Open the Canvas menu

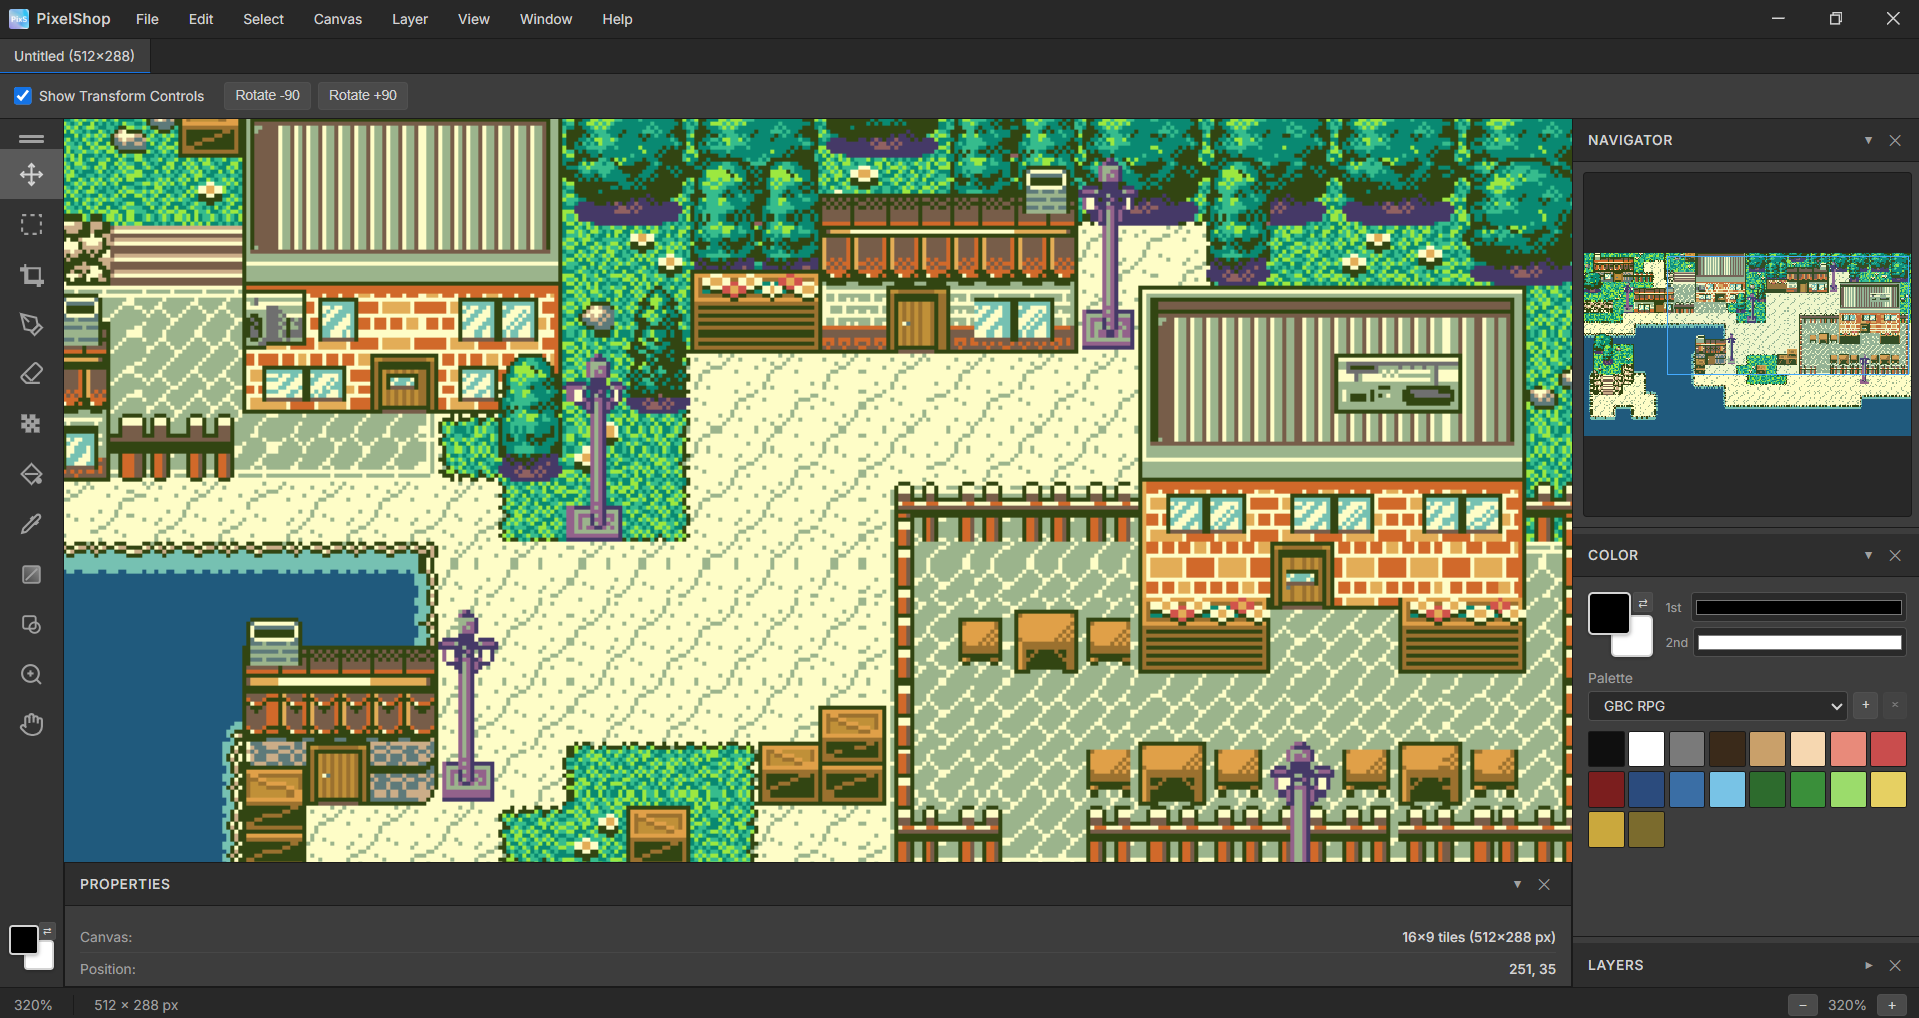(x=337, y=19)
